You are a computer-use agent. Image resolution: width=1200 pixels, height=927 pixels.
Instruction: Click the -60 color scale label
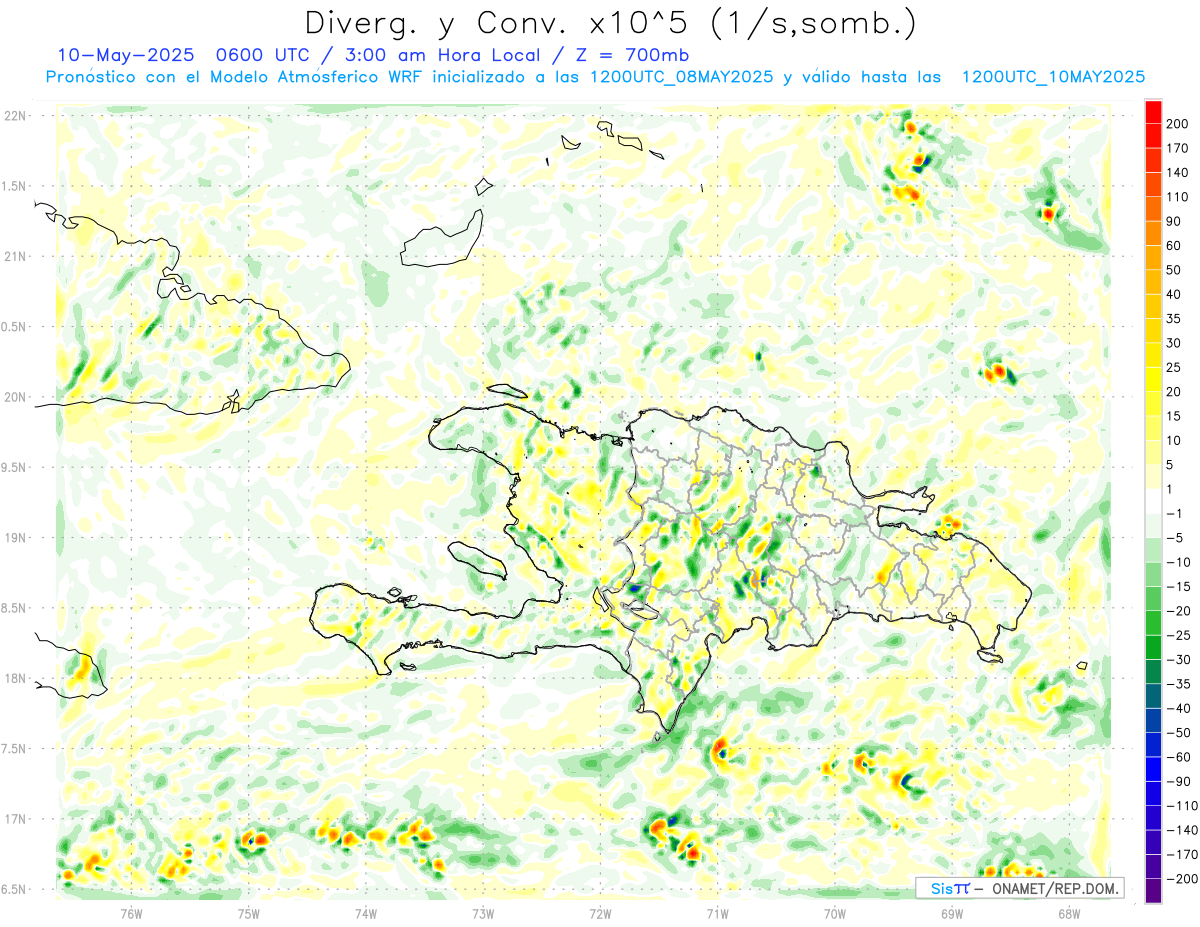pos(1178,758)
